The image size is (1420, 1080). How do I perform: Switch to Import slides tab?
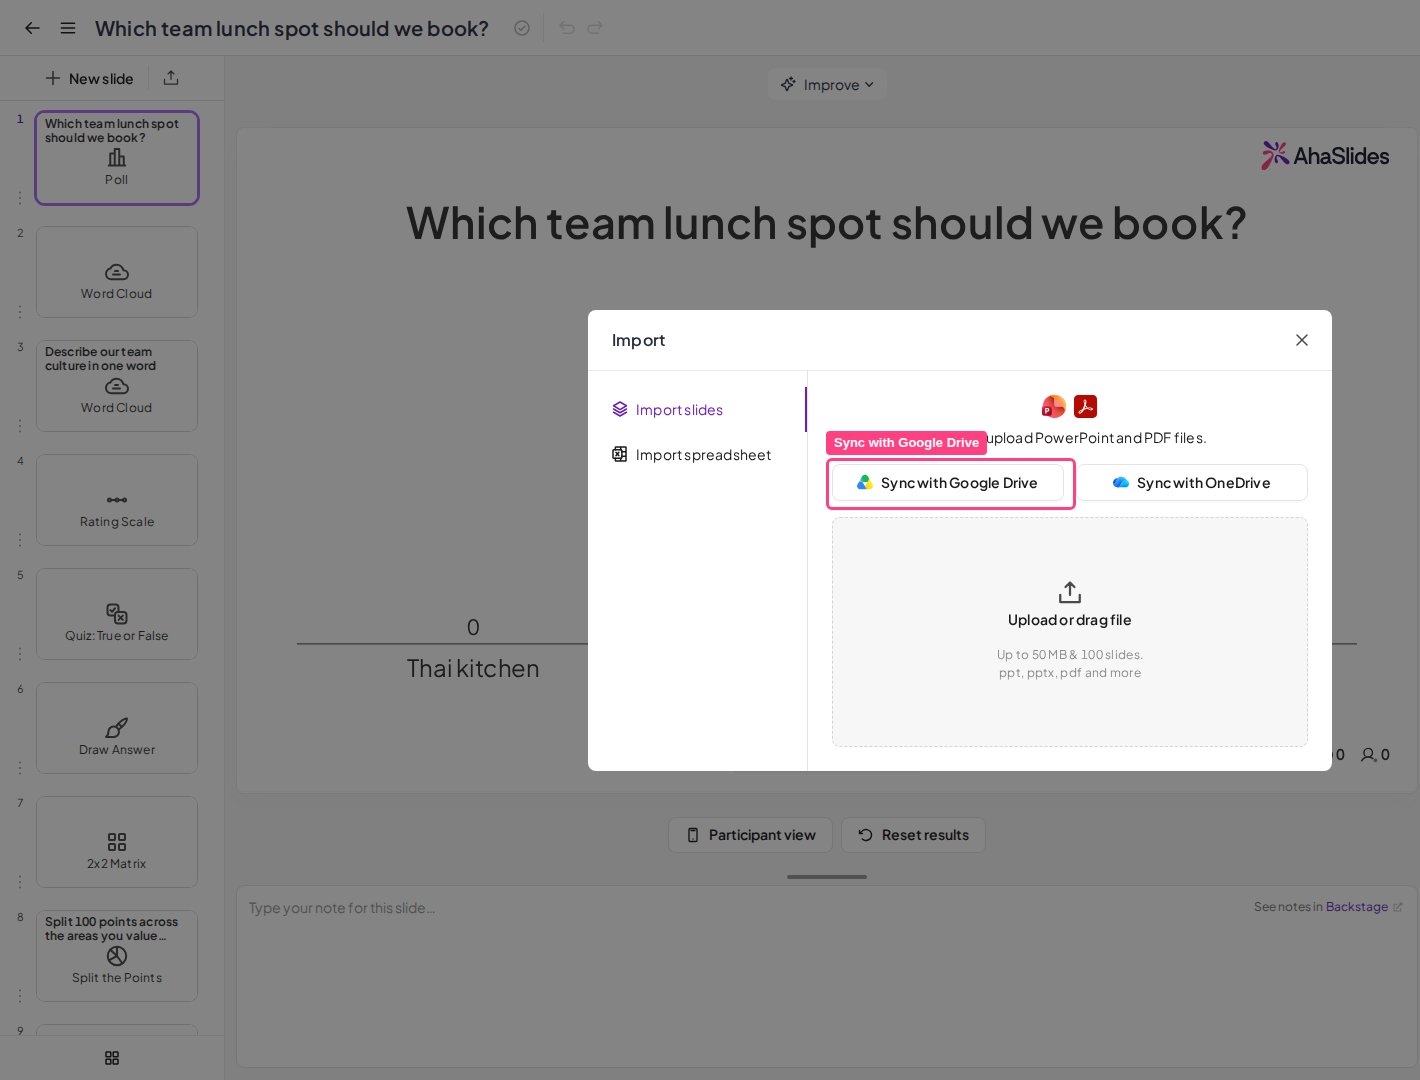pos(698,410)
